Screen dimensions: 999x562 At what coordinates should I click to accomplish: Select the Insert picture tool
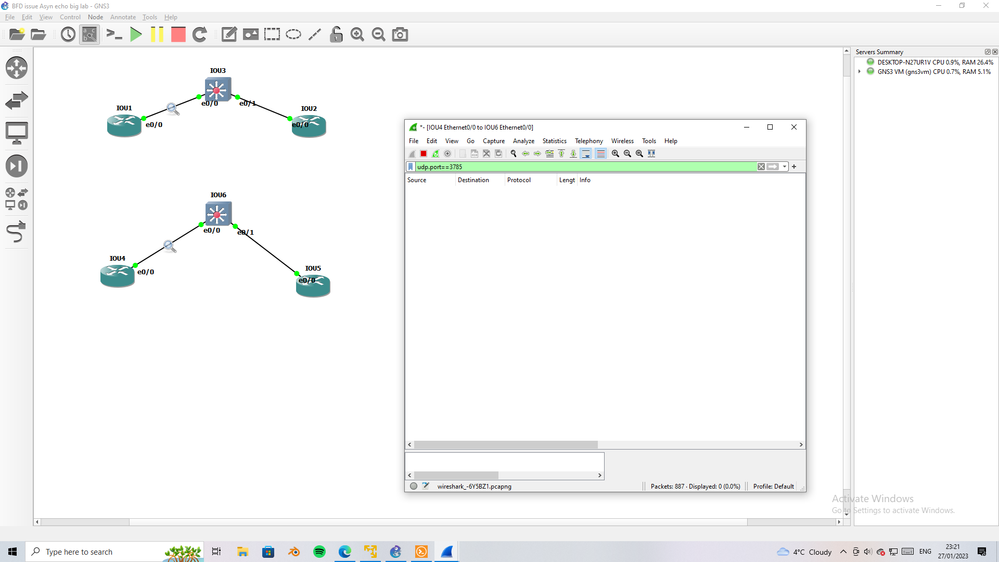(x=251, y=34)
